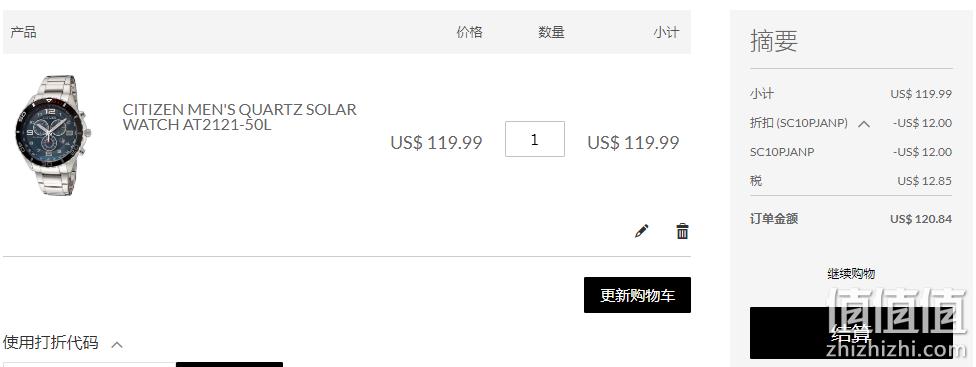Click the 使用打折代码 section label
This screenshot has width=976, height=367.
(50, 343)
